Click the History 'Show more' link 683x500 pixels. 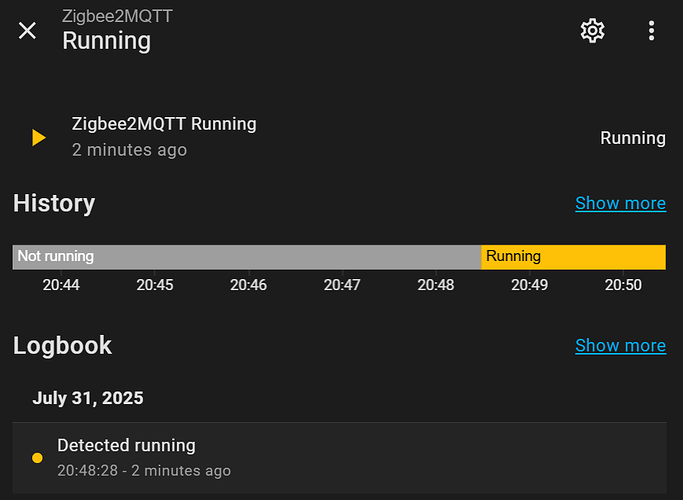620,203
